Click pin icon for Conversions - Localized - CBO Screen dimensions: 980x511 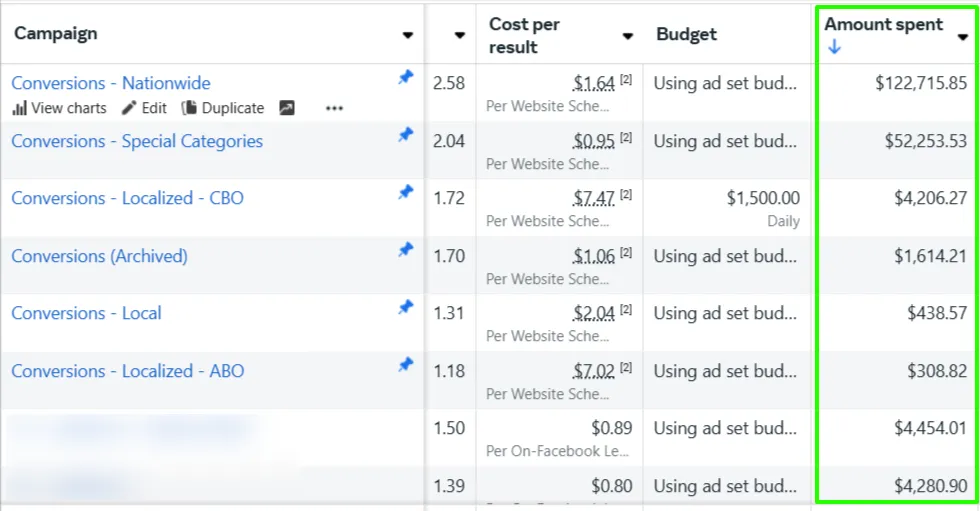[x=405, y=192]
